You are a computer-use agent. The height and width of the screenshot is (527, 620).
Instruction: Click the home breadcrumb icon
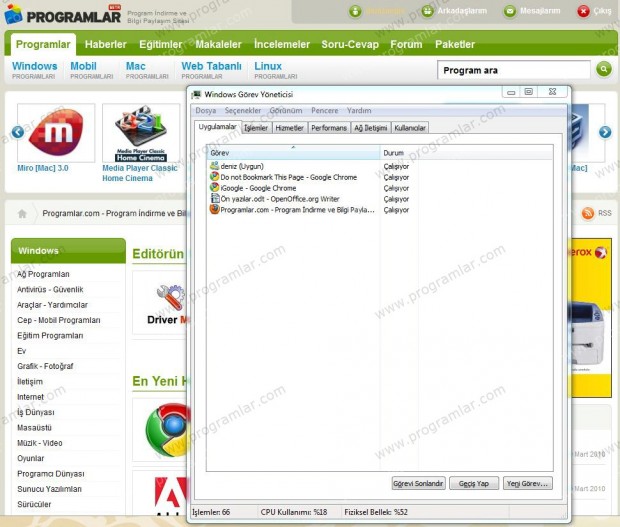(22, 213)
